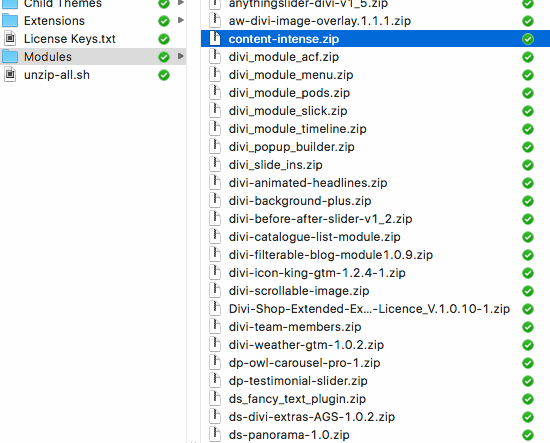Viewport: 550px width, 443px height.
Task: Click divi_module_slick.zip file icon
Action: [215, 110]
